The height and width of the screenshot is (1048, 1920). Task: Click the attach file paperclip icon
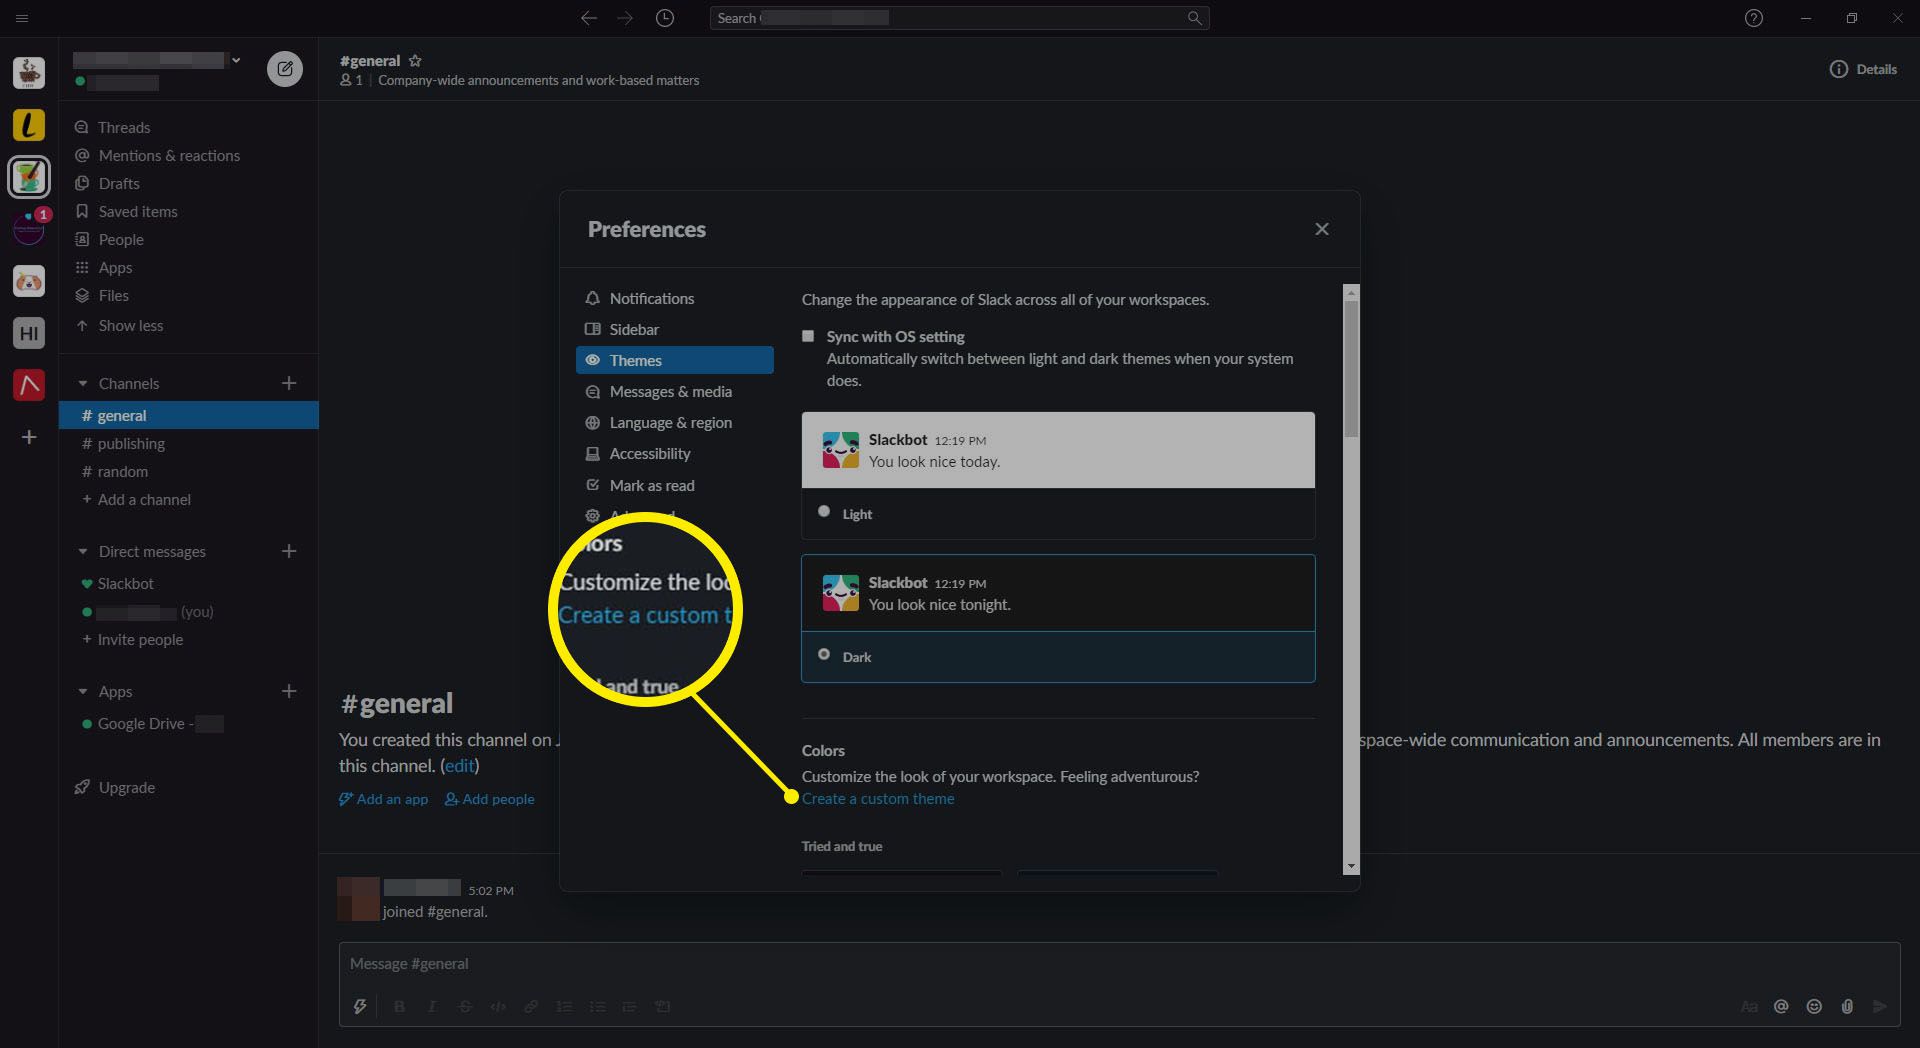pyautogui.click(x=1847, y=1006)
